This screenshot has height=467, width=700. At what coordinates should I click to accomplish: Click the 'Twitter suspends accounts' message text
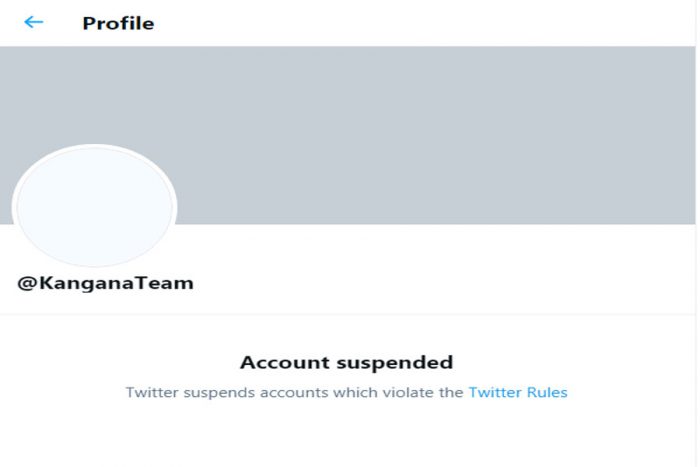pos(346,392)
